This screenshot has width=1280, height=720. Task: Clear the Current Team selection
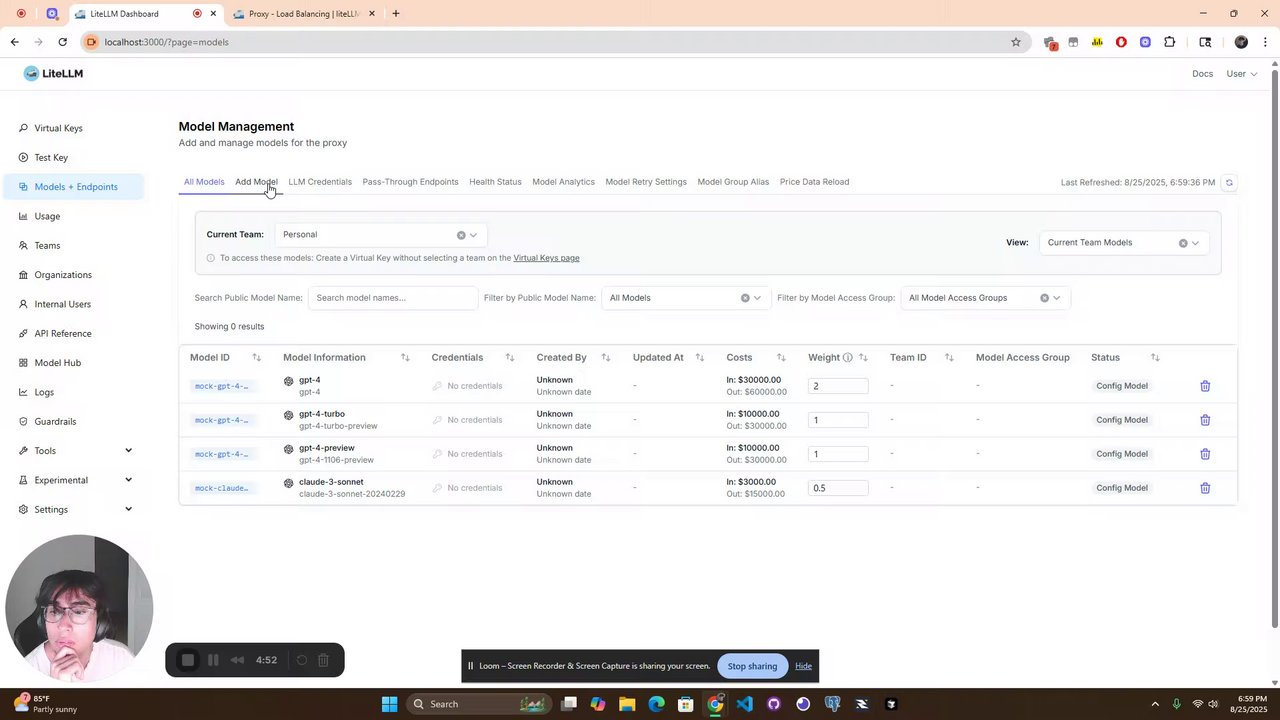461,235
